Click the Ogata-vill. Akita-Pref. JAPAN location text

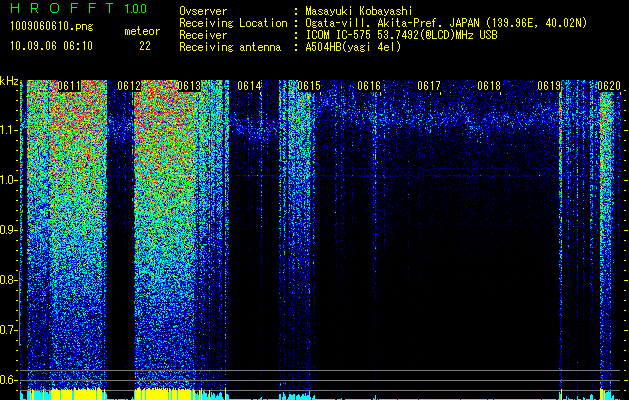446,24
